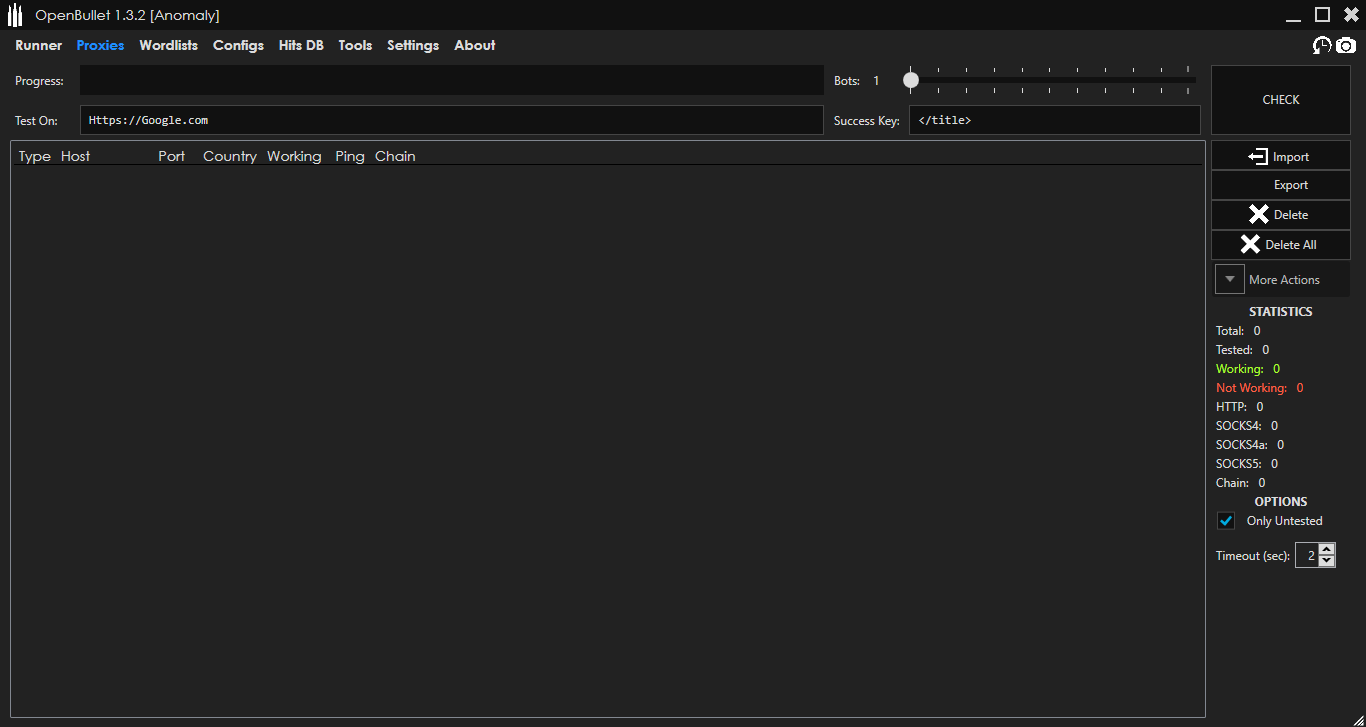Click the OpenBullet logo icon
This screenshot has height=727, width=1366.
pyautogui.click(x=15, y=16)
